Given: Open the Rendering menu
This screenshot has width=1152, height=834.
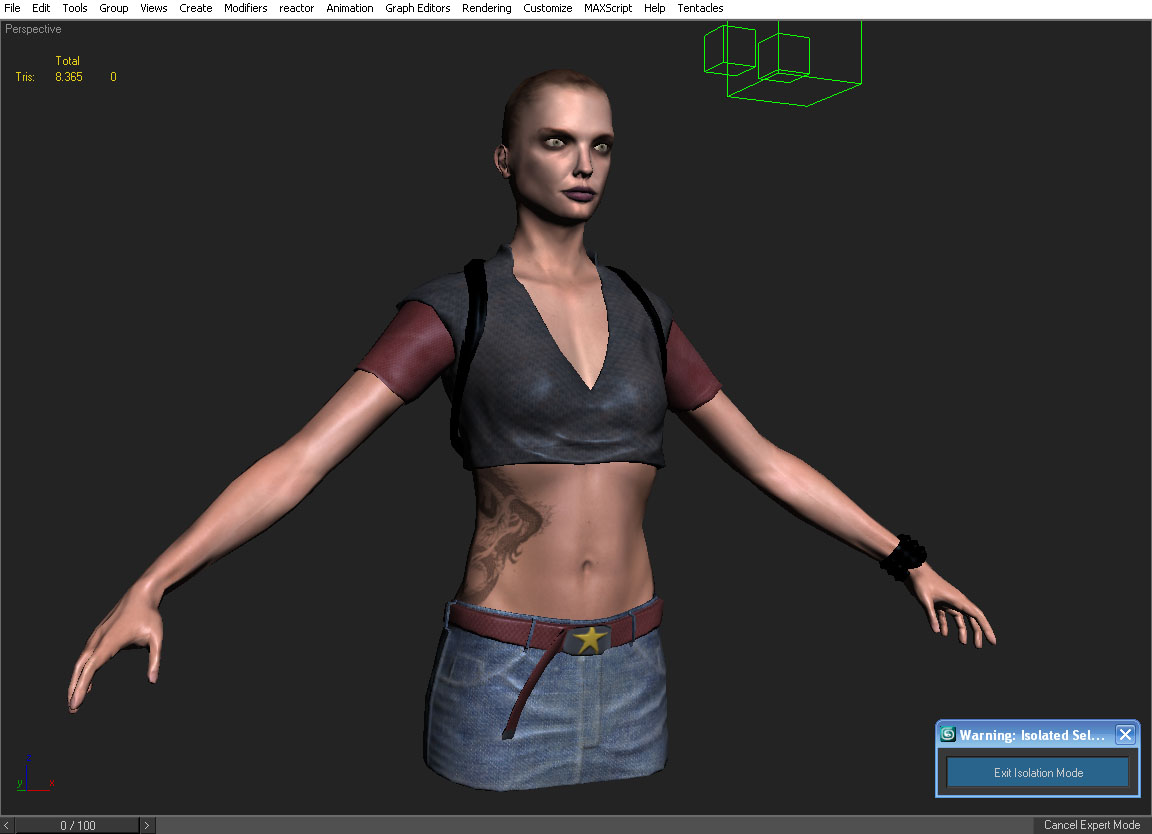Looking at the screenshot, I should click(486, 8).
